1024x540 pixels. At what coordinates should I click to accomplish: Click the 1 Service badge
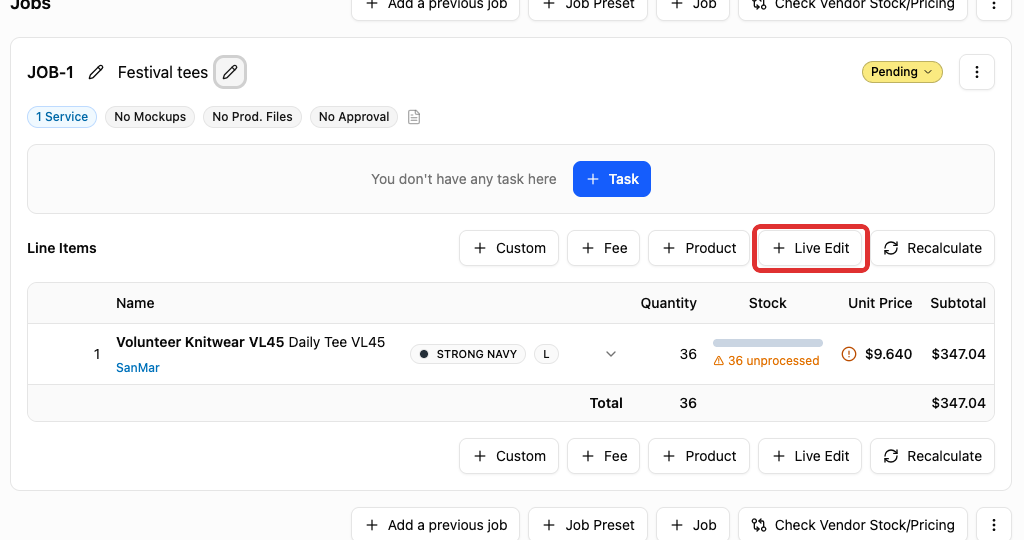pos(62,117)
